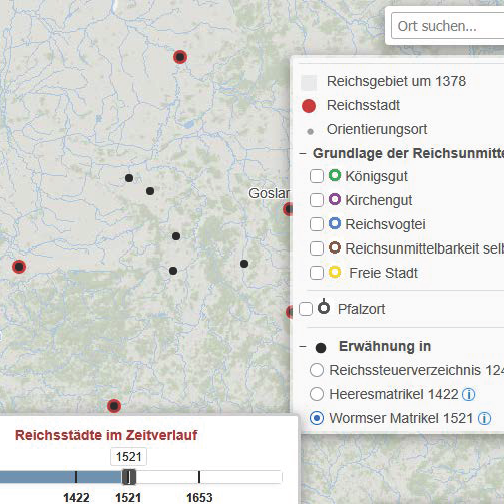Screen dimensions: 504x504
Task: Select the Reichssteuerverzeichnis radio button
Action: click(317, 370)
